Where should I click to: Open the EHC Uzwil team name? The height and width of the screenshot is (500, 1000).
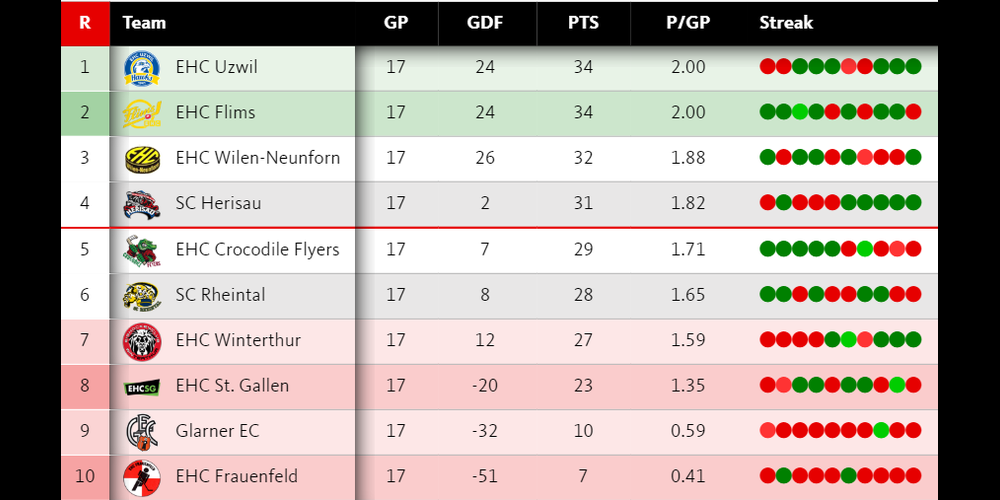(216, 68)
